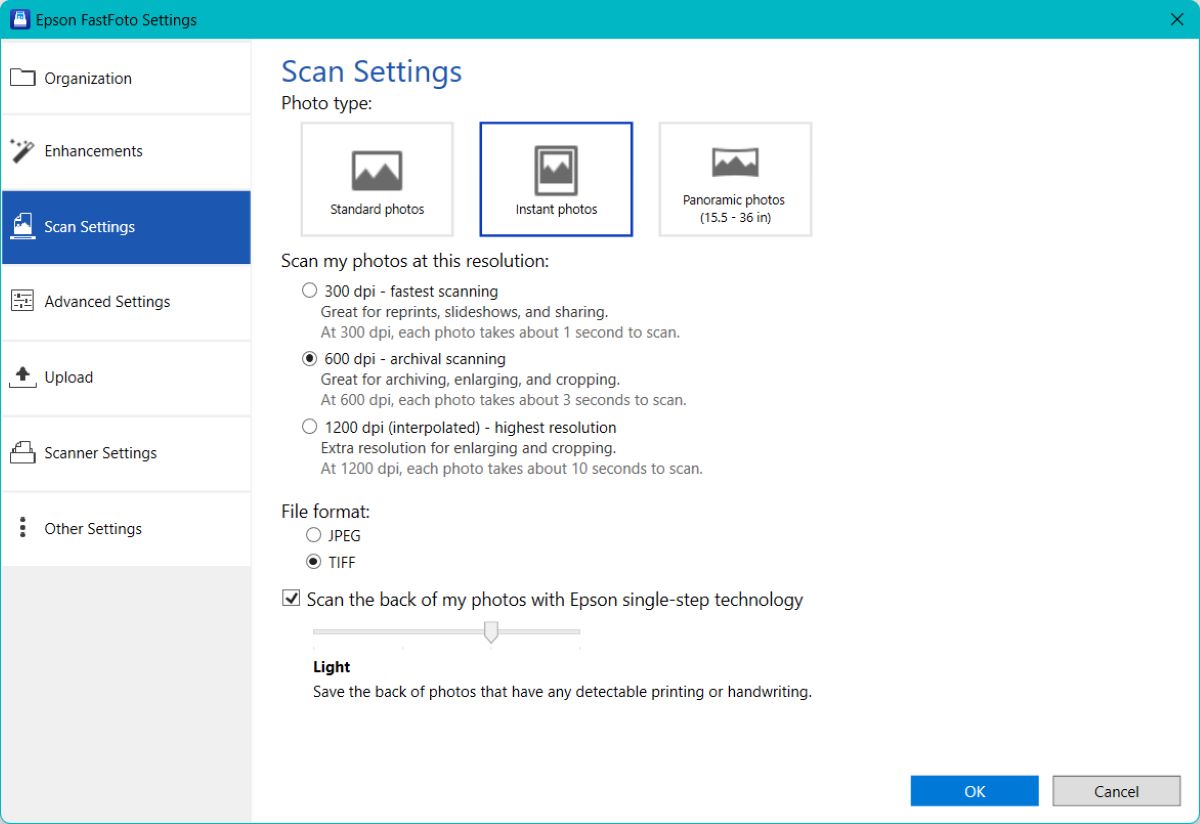Click the Advanced Settings sliders icon

coord(22,301)
